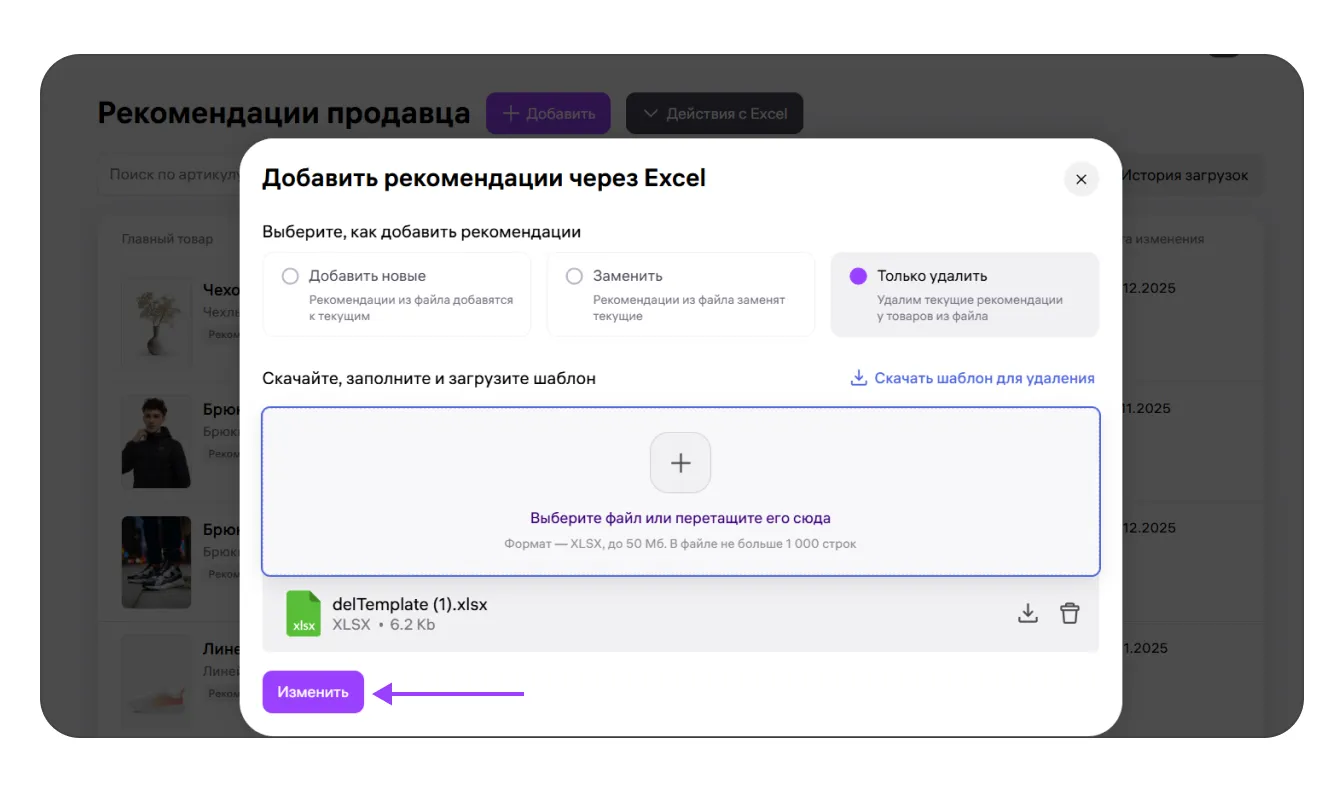The height and width of the screenshot is (792, 1344).
Task: Click the green XLSX file icon
Action: point(303,613)
